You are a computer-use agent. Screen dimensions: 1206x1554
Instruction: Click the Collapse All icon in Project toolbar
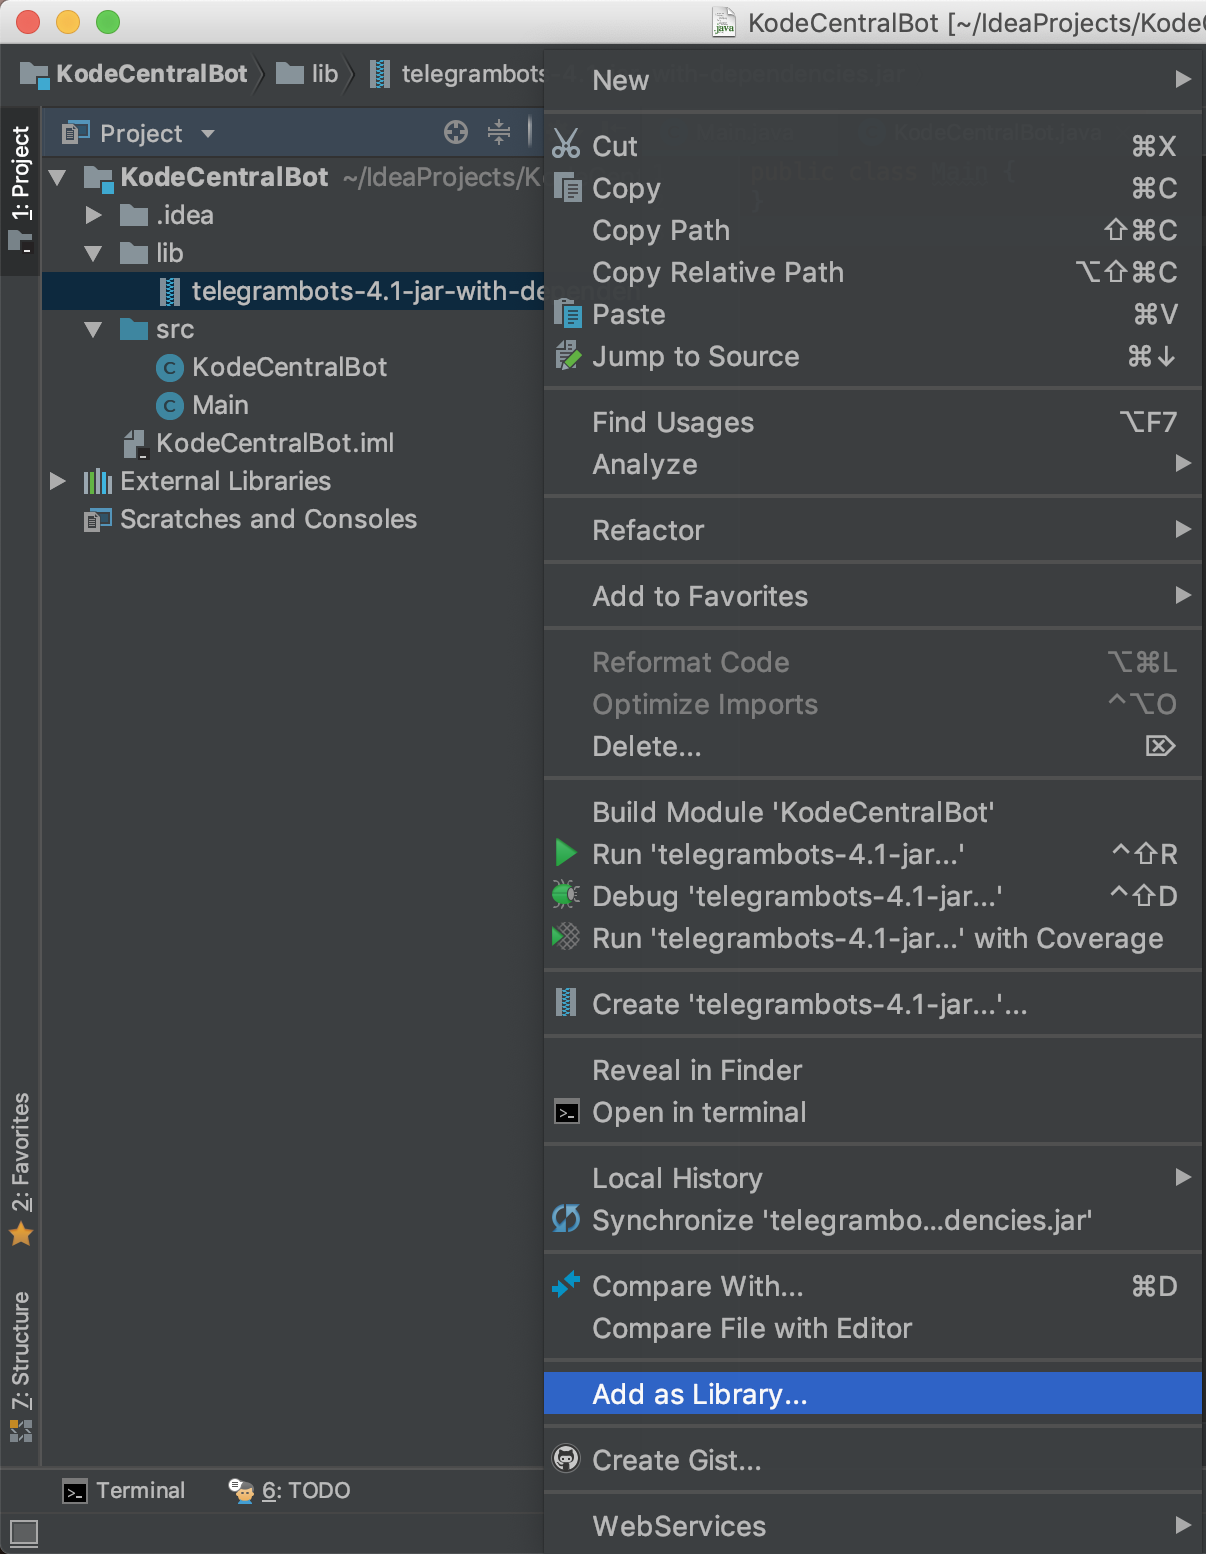(x=499, y=132)
